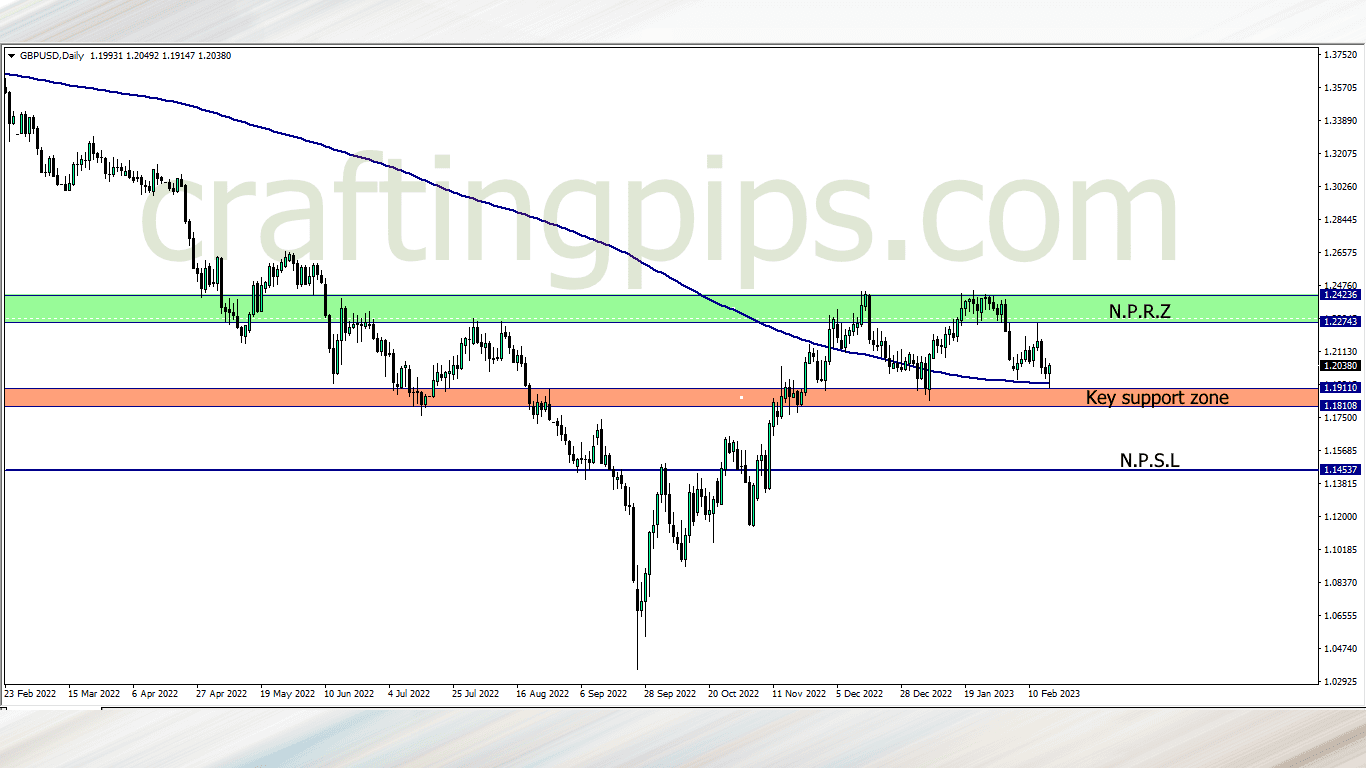Click the 1.14537 price tag on axis
Viewport: 1366px width, 768px height.
click(1339, 470)
